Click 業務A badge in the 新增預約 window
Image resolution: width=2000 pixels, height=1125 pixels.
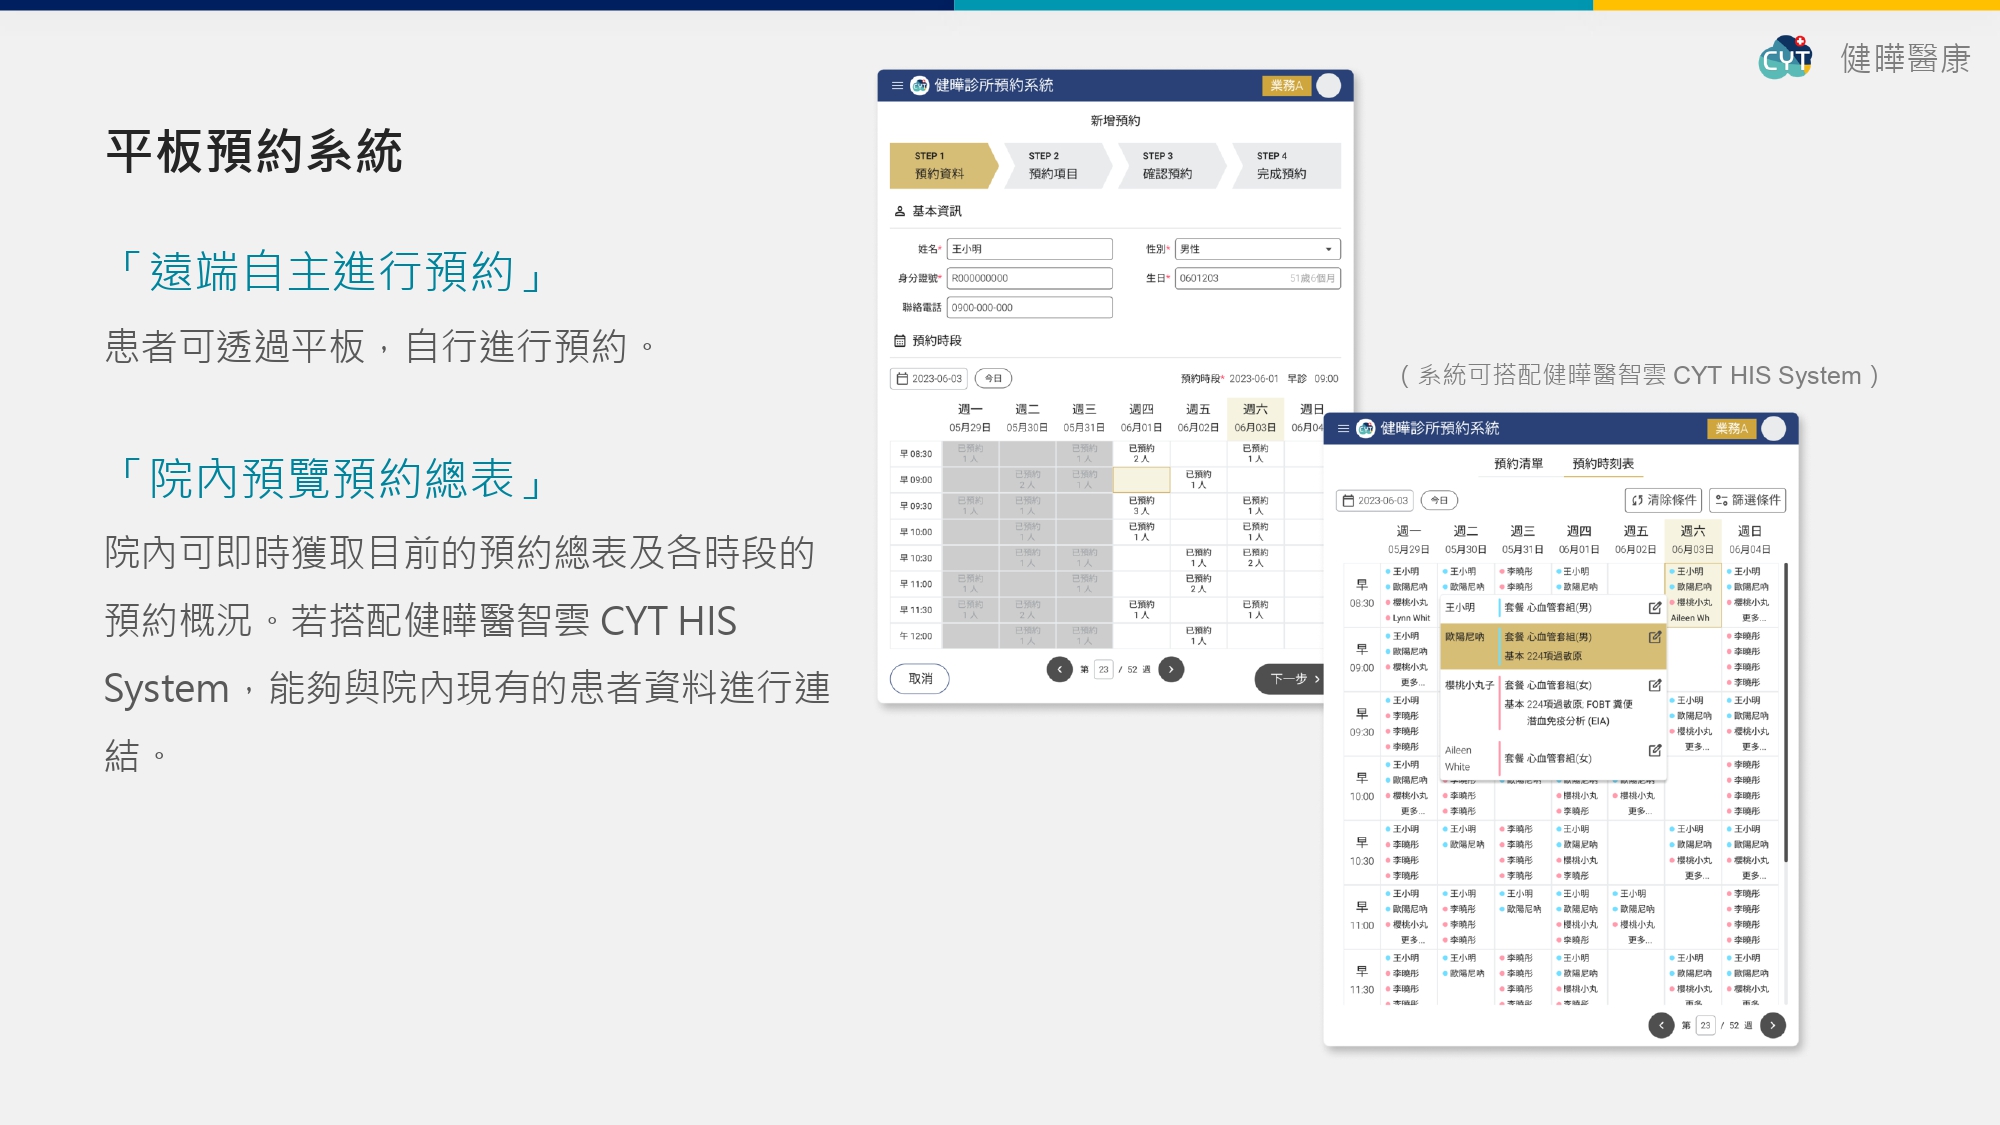click(x=1286, y=86)
